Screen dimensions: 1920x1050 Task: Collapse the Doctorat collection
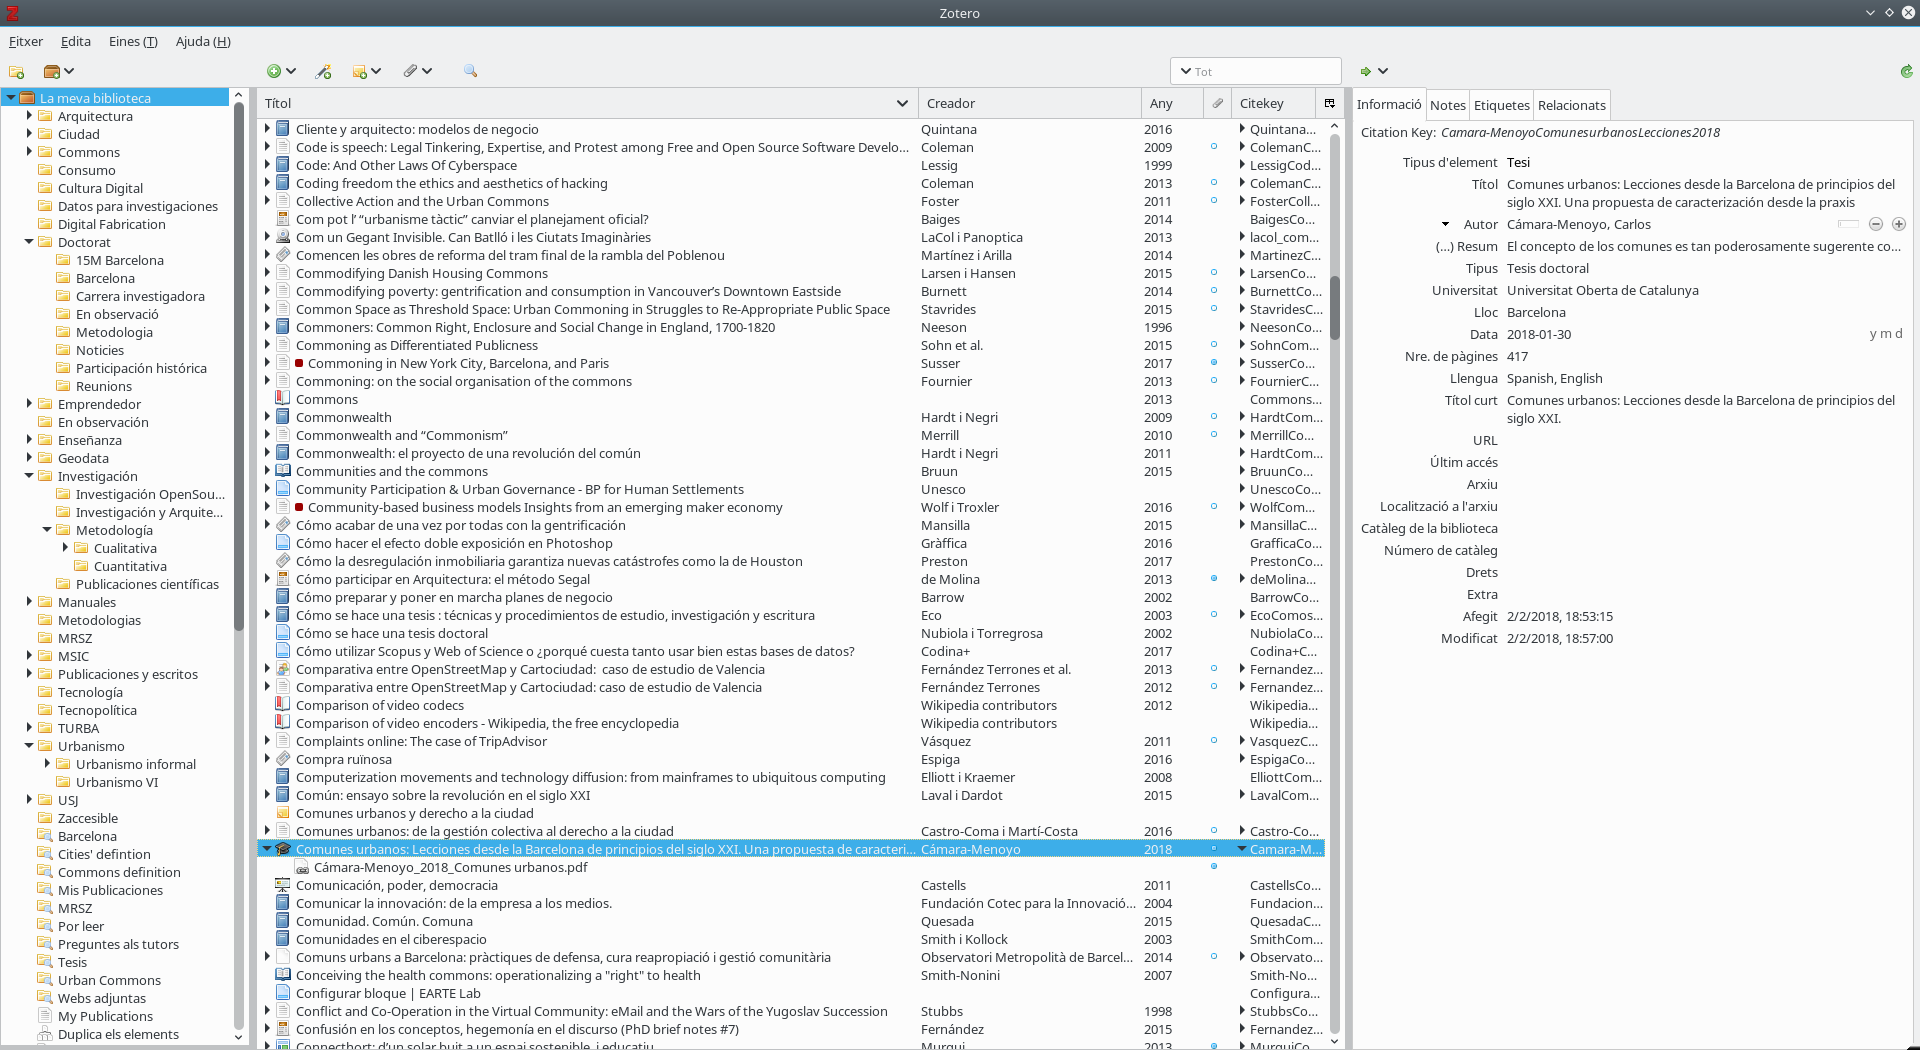point(29,242)
